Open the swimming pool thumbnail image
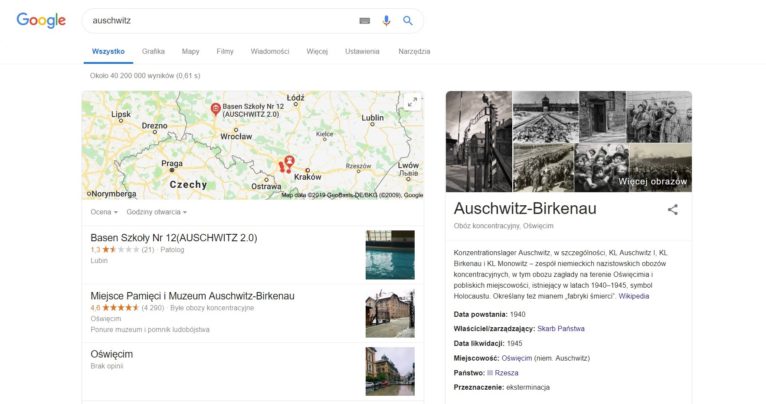The image size is (766, 404). pyautogui.click(x=390, y=254)
